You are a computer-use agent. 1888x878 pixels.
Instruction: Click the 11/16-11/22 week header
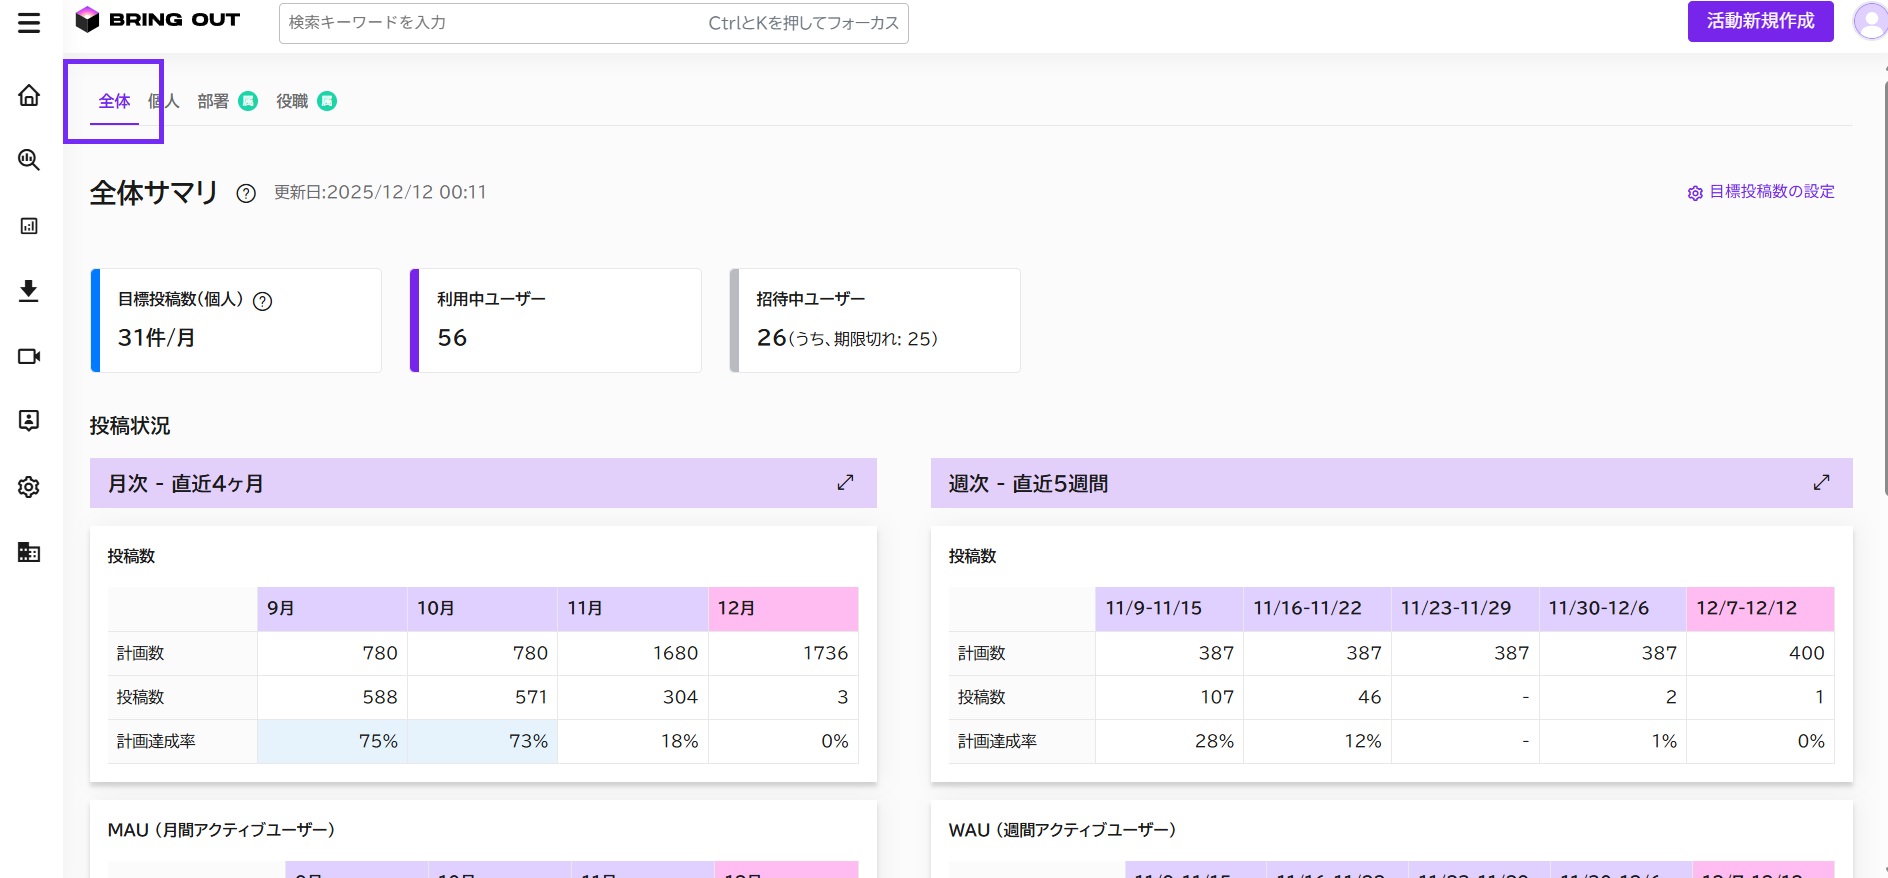1317,608
